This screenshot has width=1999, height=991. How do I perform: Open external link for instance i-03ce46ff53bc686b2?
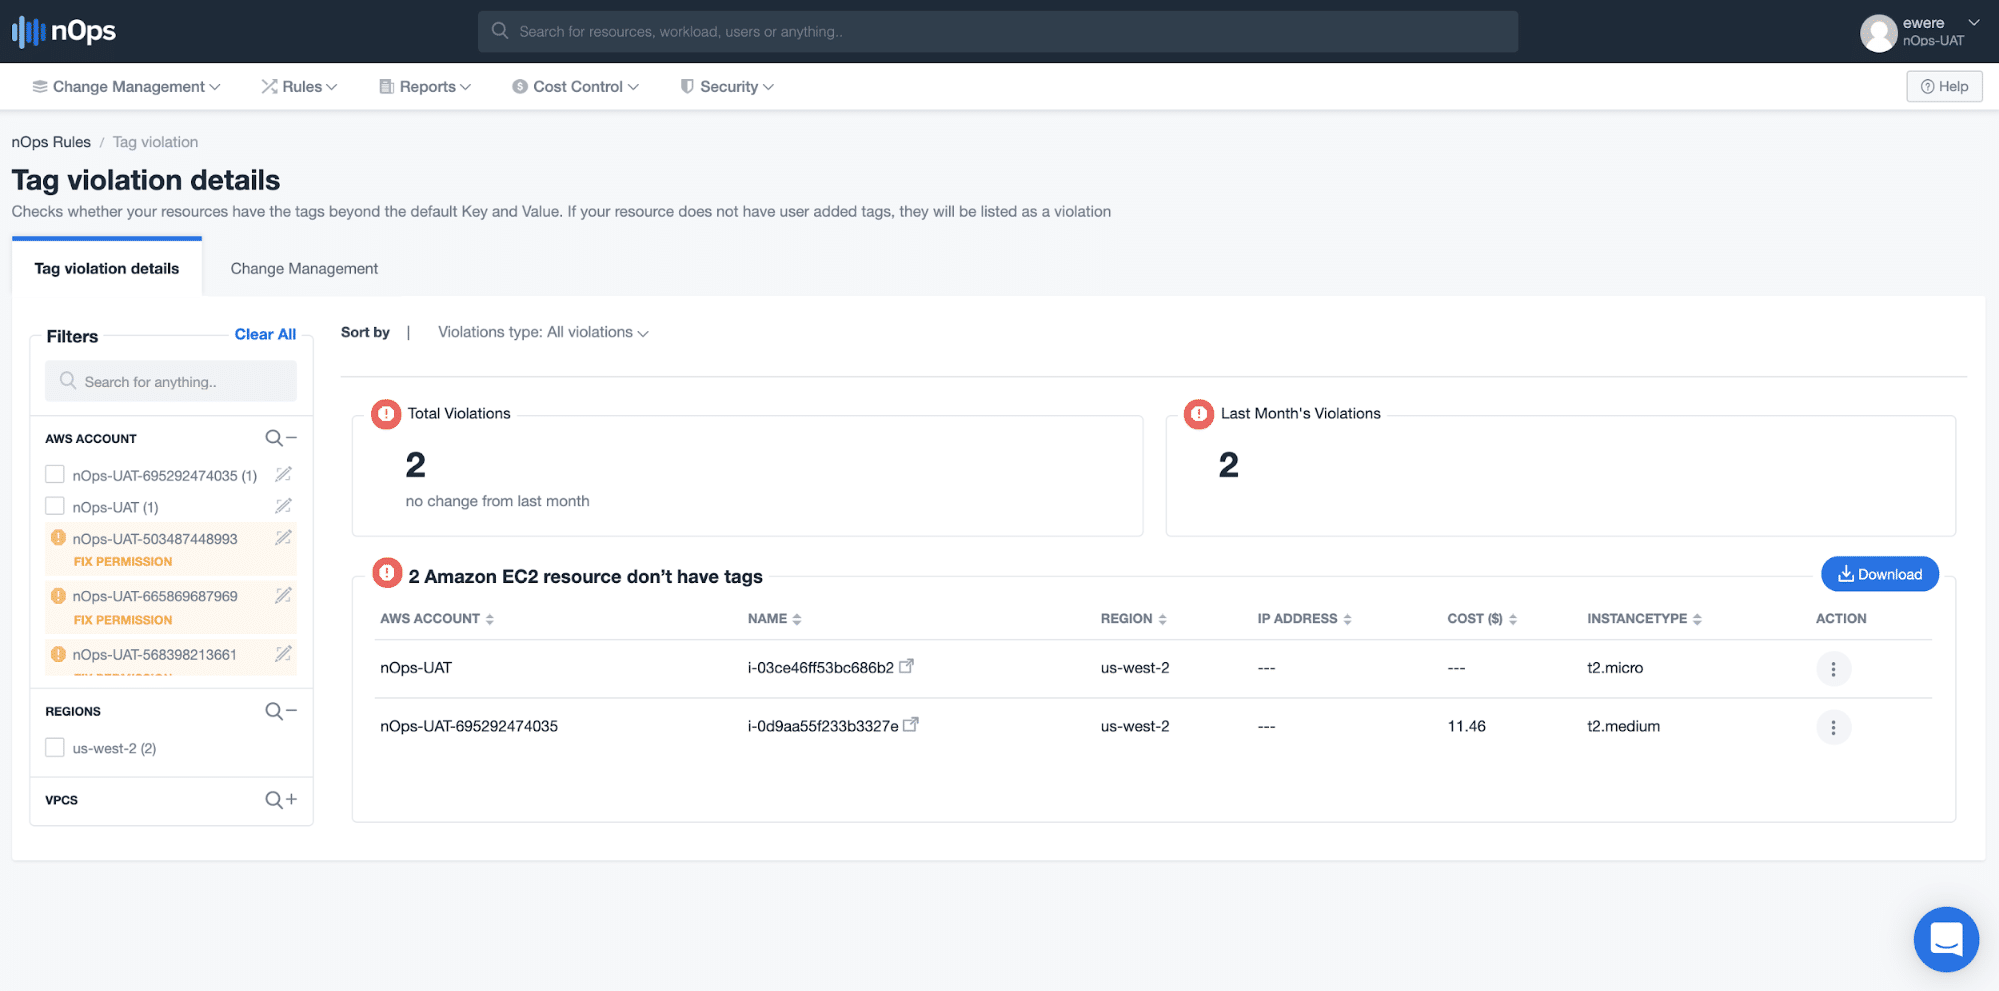(x=906, y=666)
